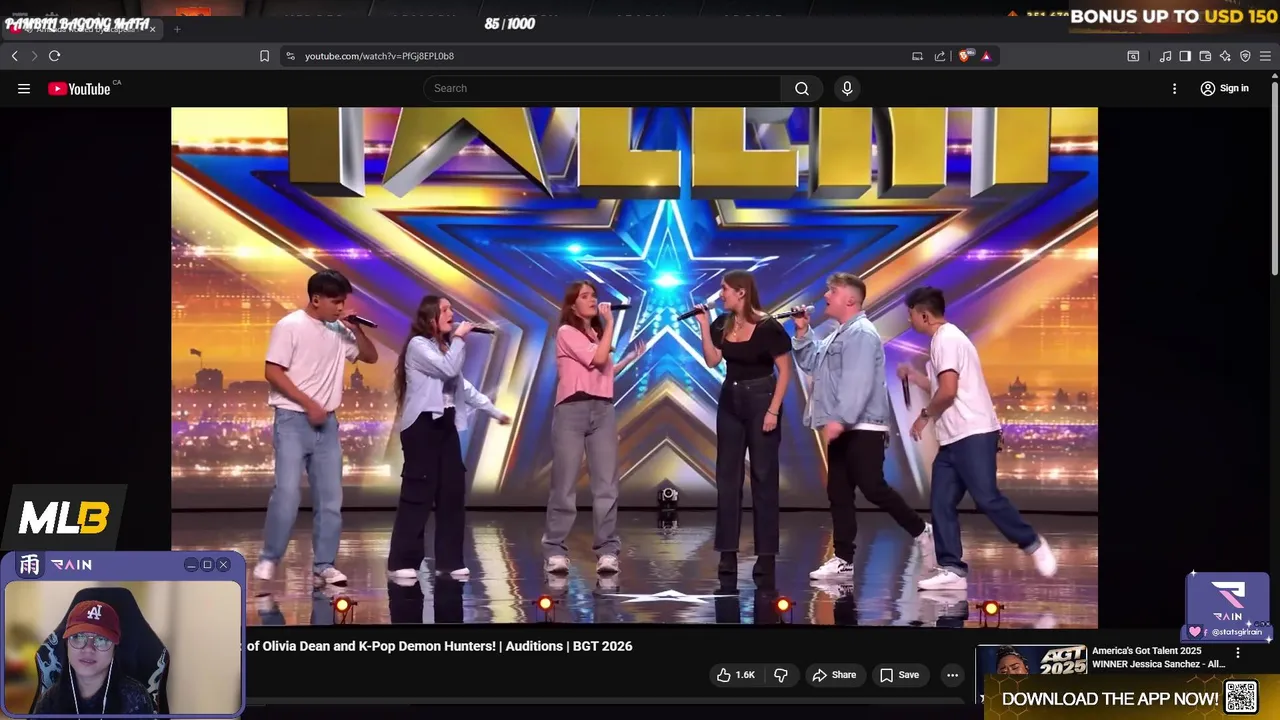The image size is (1280, 720).
Task: Open the tab search icon in toolbar
Action: 1133,56
